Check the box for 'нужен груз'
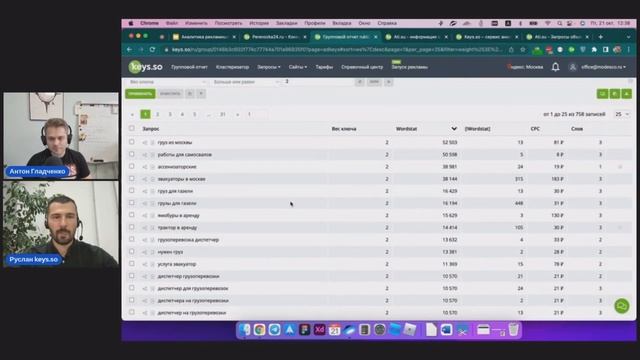Viewport: 640px width, 360px height. tap(131, 251)
